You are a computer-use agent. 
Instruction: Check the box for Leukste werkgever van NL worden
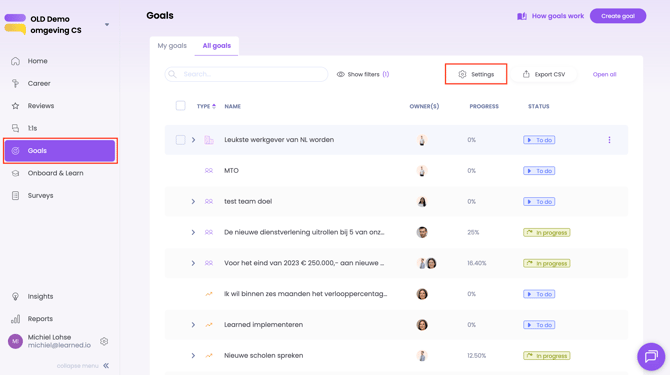click(180, 140)
